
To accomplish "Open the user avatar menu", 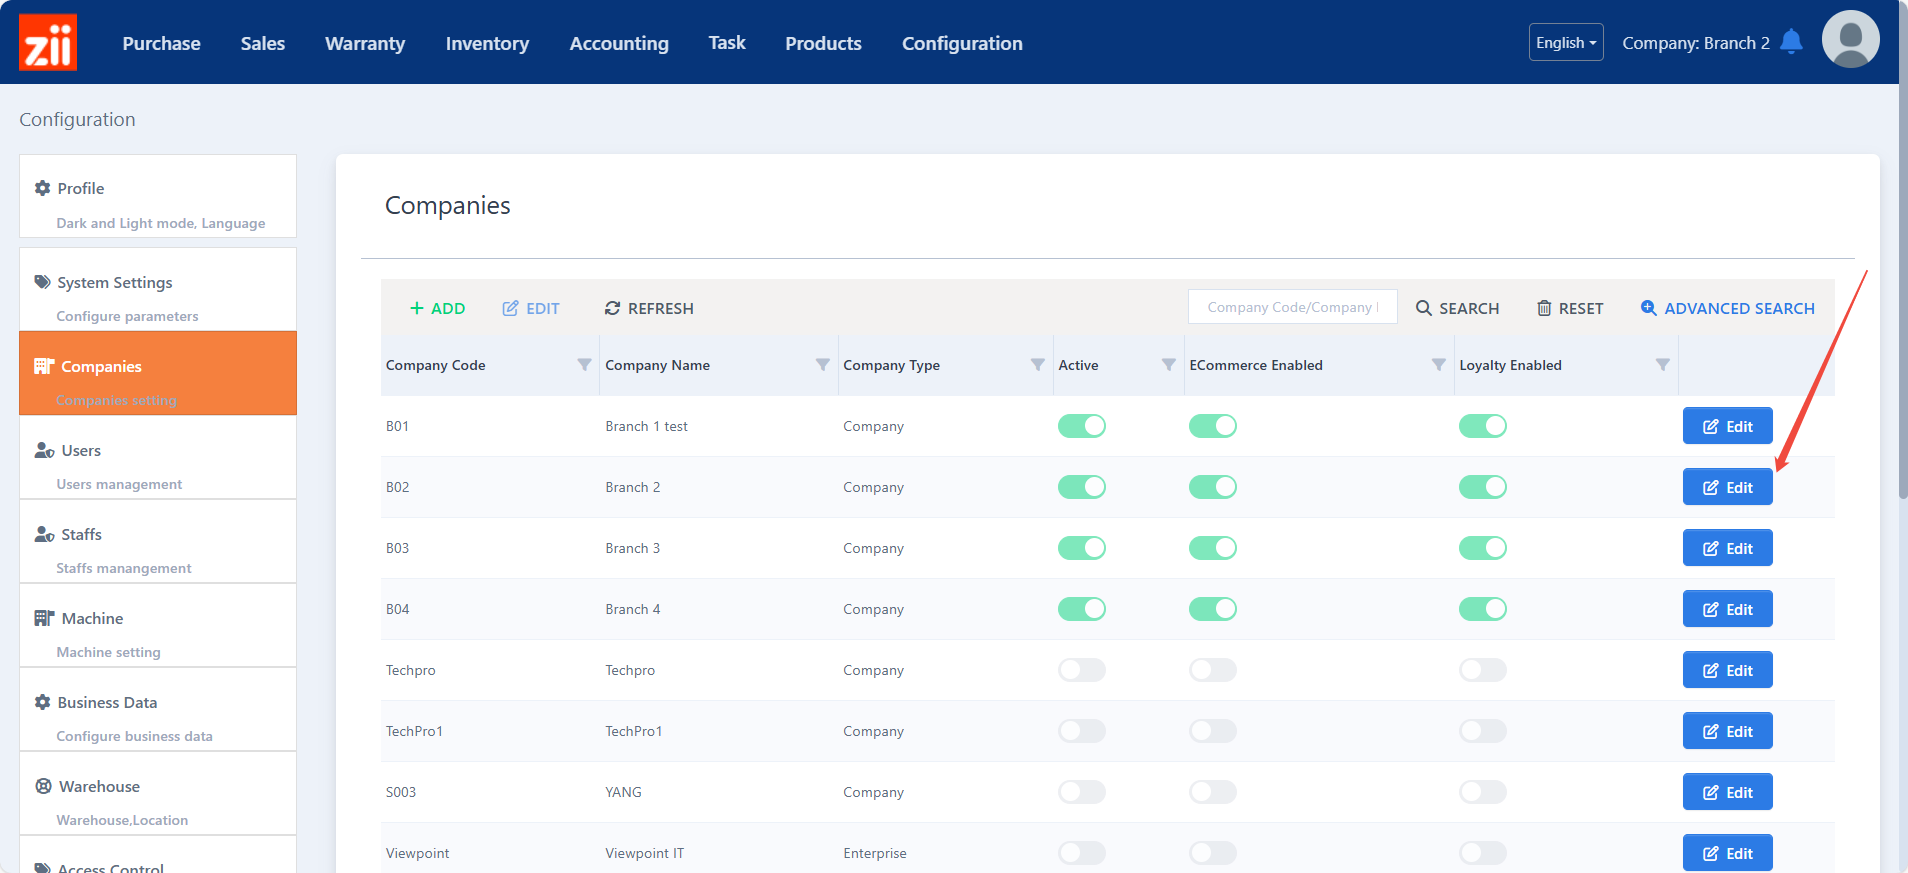I will coord(1850,40).
